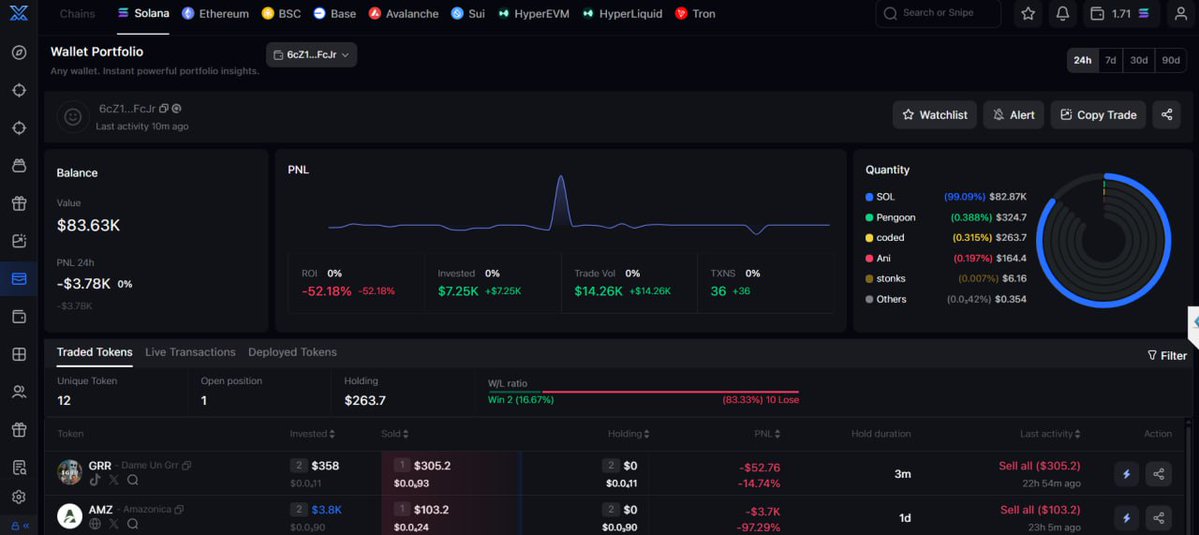
Task: Focus the Search or Snipe field
Action: (938, 14)
